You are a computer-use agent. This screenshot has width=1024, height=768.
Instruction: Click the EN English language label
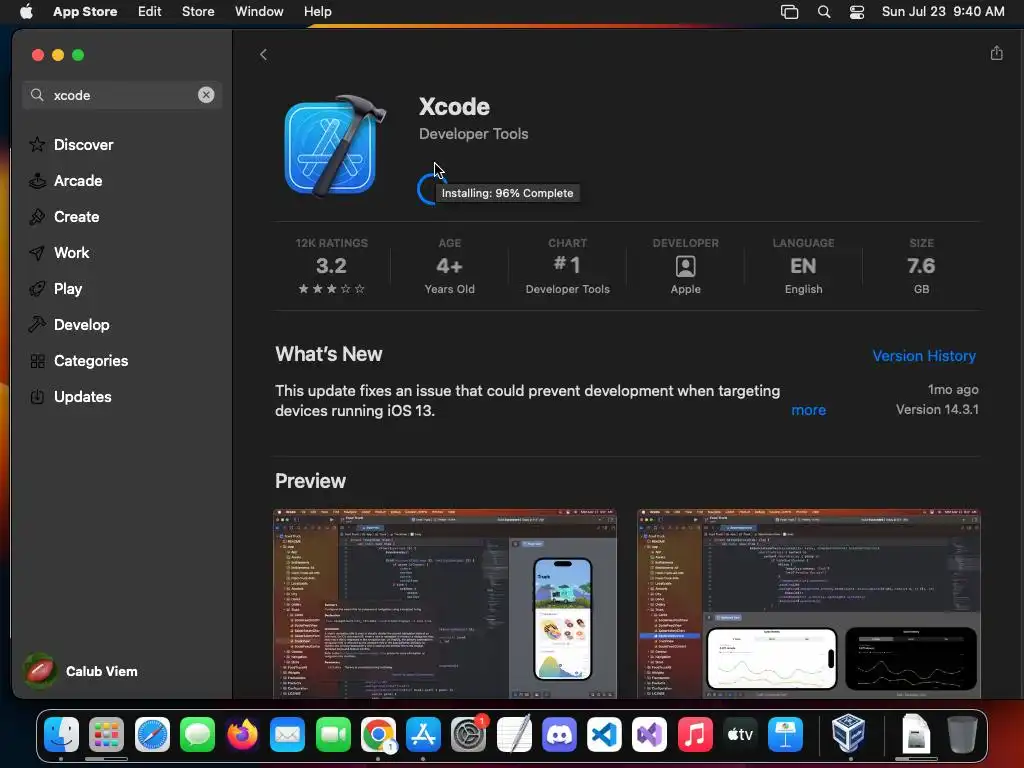pos(803,266)
